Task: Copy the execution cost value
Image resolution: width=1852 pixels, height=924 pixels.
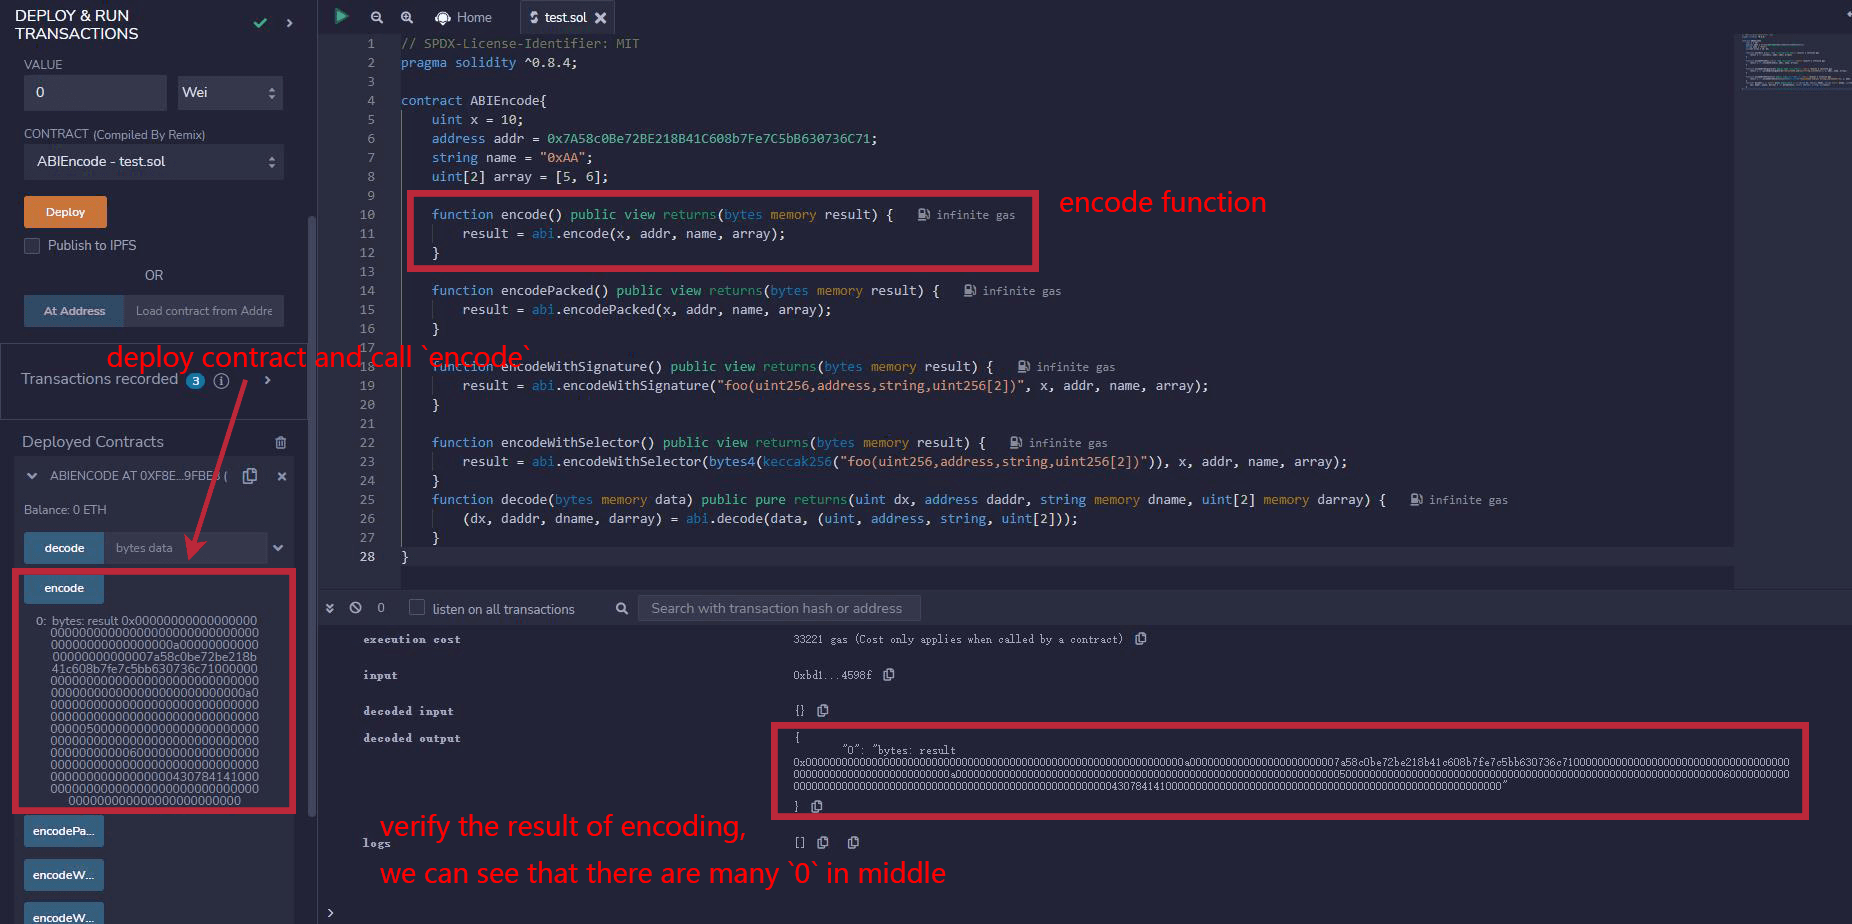Action: coord(1141,639)
